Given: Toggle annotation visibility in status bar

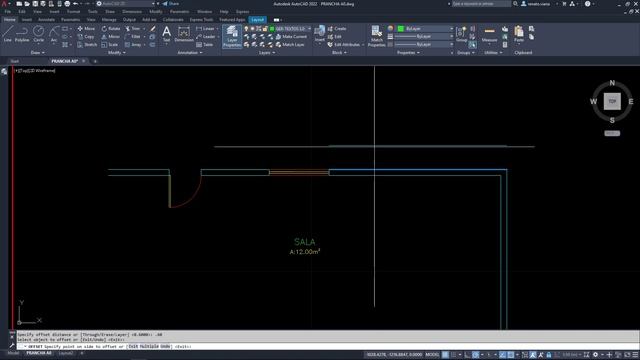Looking at the screenshot, I should click(533, 355).
